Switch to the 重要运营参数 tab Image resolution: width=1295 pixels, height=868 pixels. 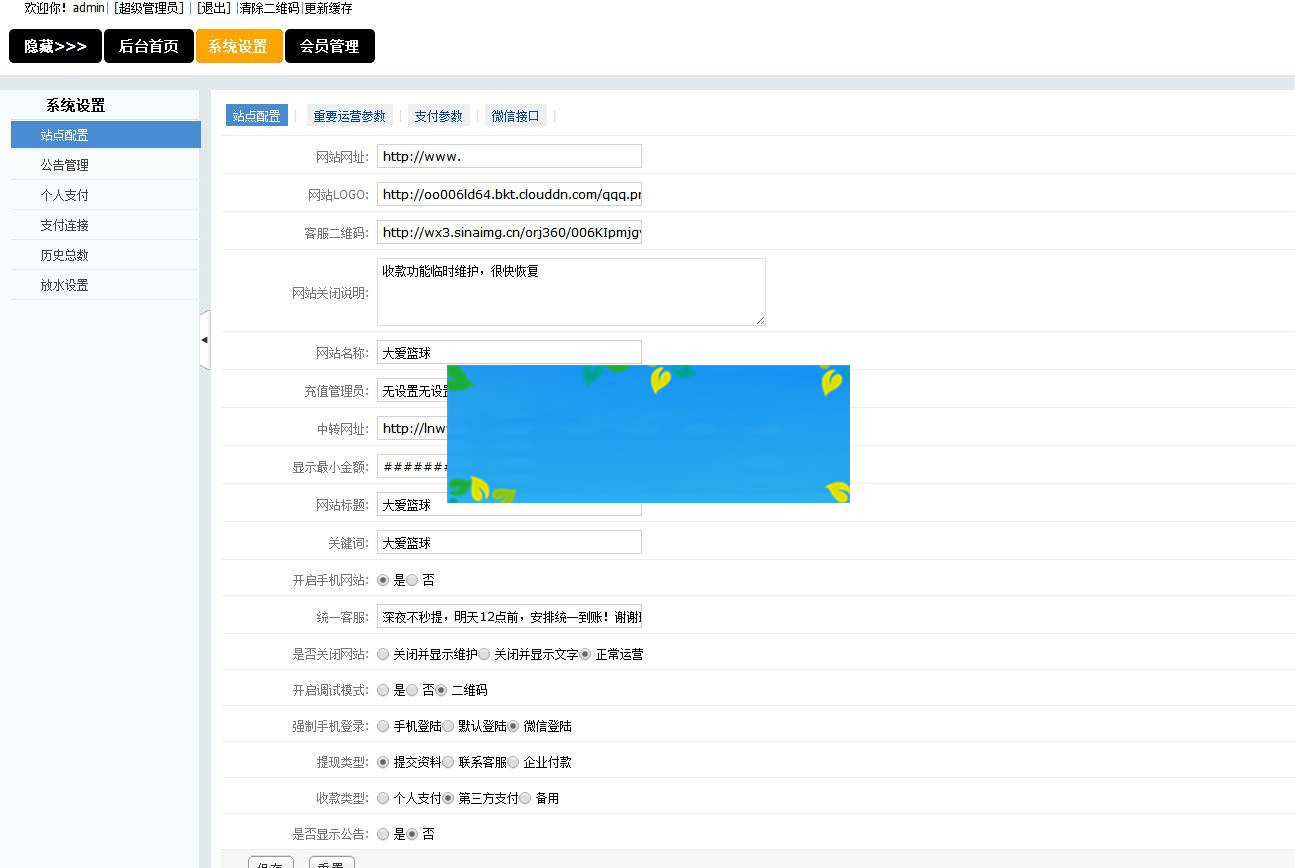click(x=349, y=115)
